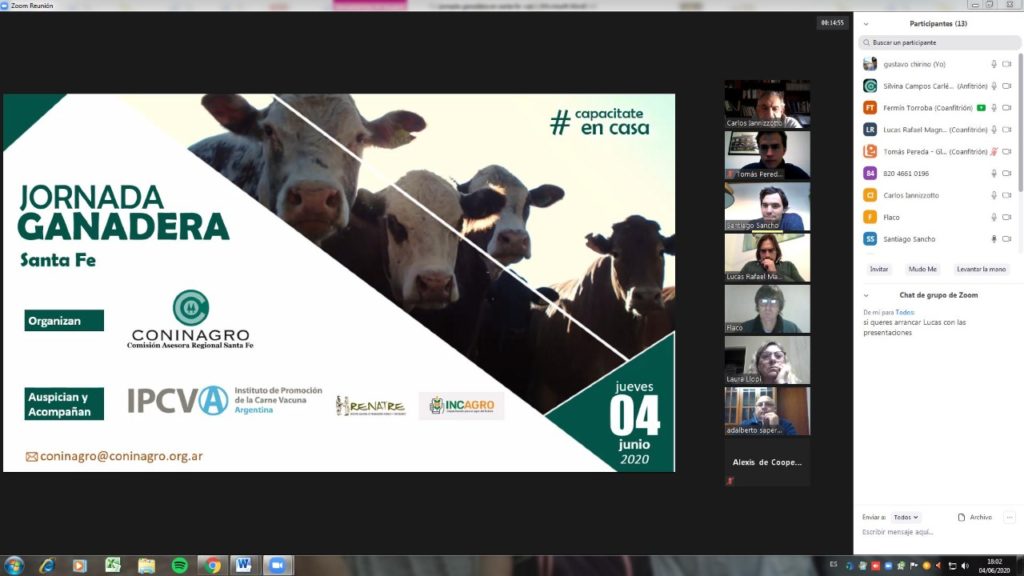
Task: Click Silvina Campos avatar in participants list
Action: coord(870,86)
